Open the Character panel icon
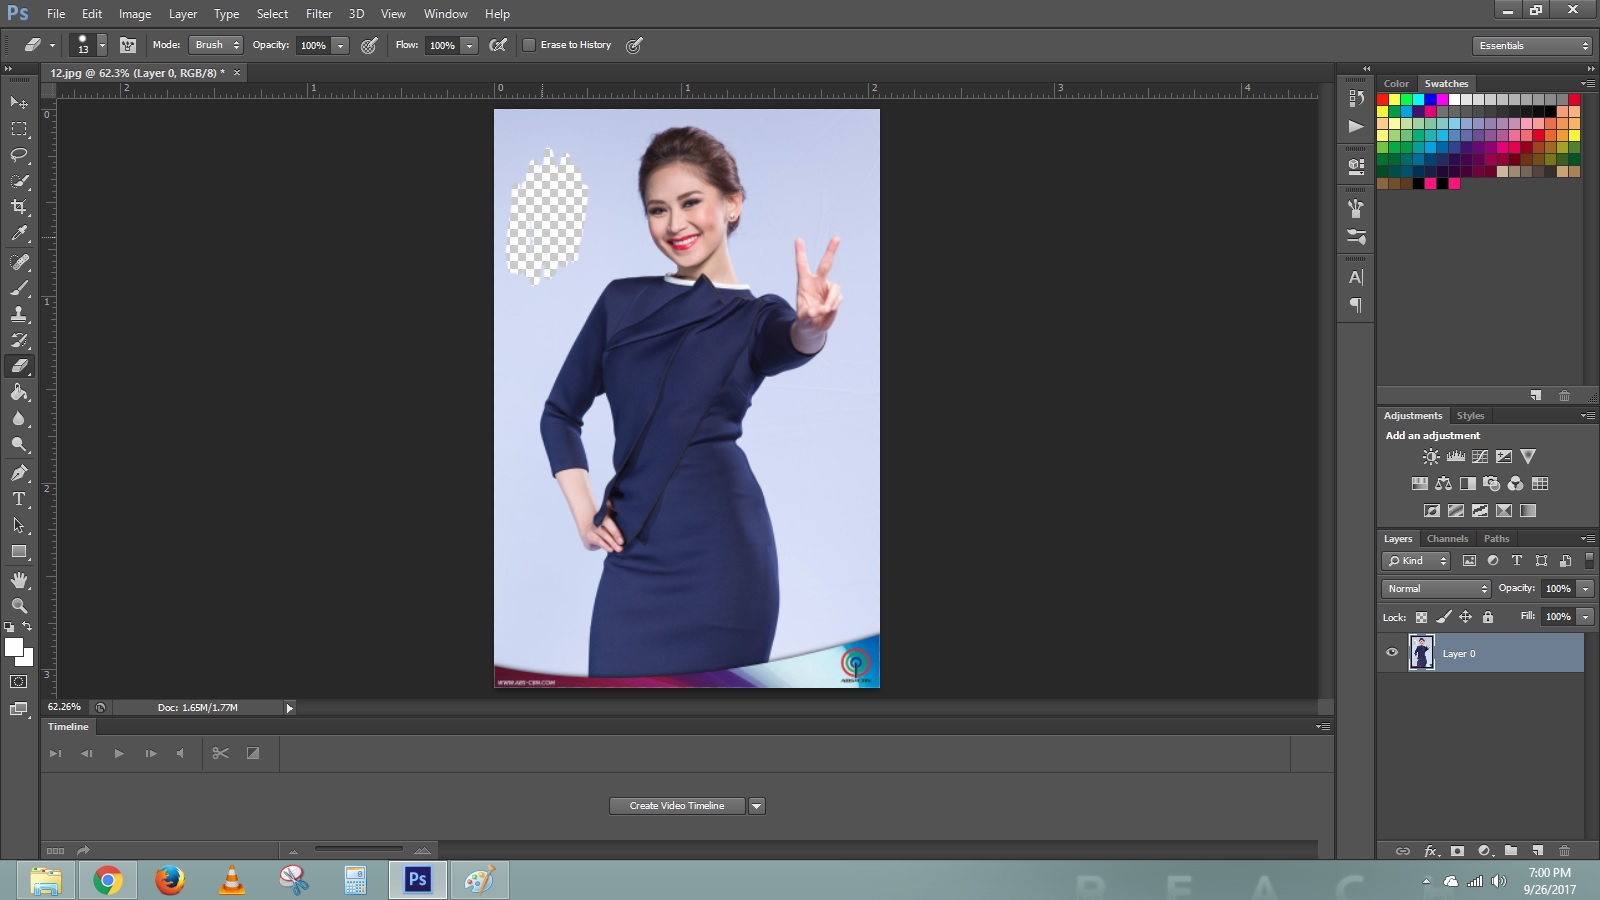The height and width of the screenshot is (900, 1600). click(x=1356, y=278)
